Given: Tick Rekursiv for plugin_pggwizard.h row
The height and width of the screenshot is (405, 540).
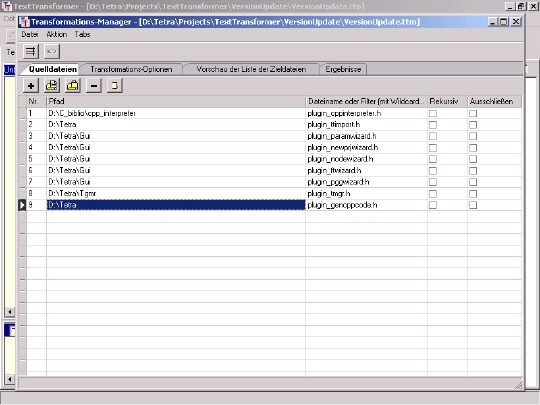Looking at the screenshot, I should point(433,182).
